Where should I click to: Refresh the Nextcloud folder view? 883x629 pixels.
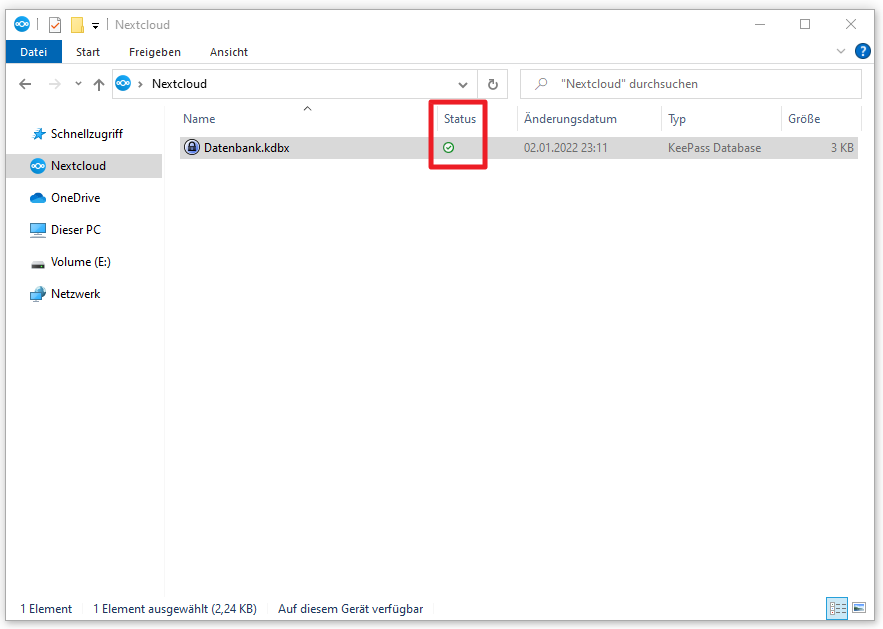coord(493,84)
